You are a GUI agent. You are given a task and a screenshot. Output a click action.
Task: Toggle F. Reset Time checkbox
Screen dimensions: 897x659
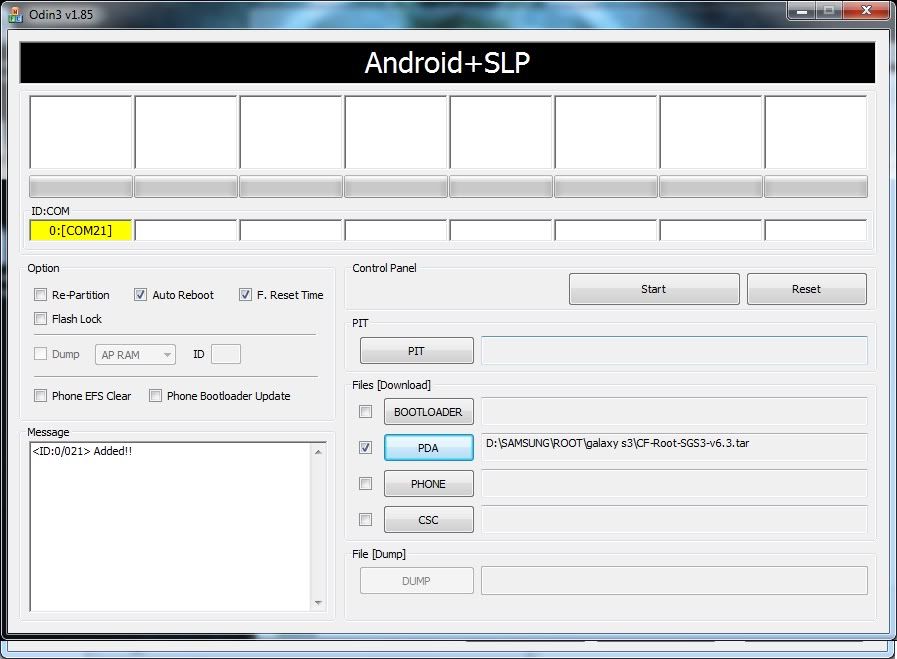tap(246, 295)
